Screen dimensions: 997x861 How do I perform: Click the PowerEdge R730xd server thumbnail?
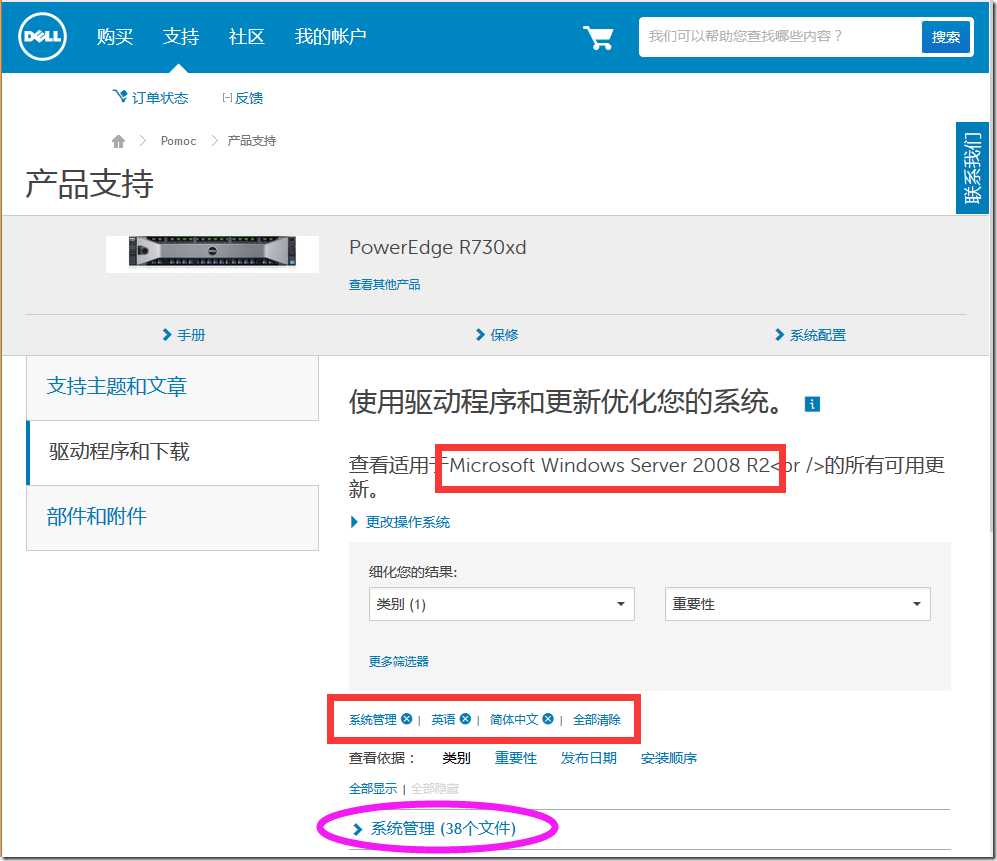tap(212, 252)
